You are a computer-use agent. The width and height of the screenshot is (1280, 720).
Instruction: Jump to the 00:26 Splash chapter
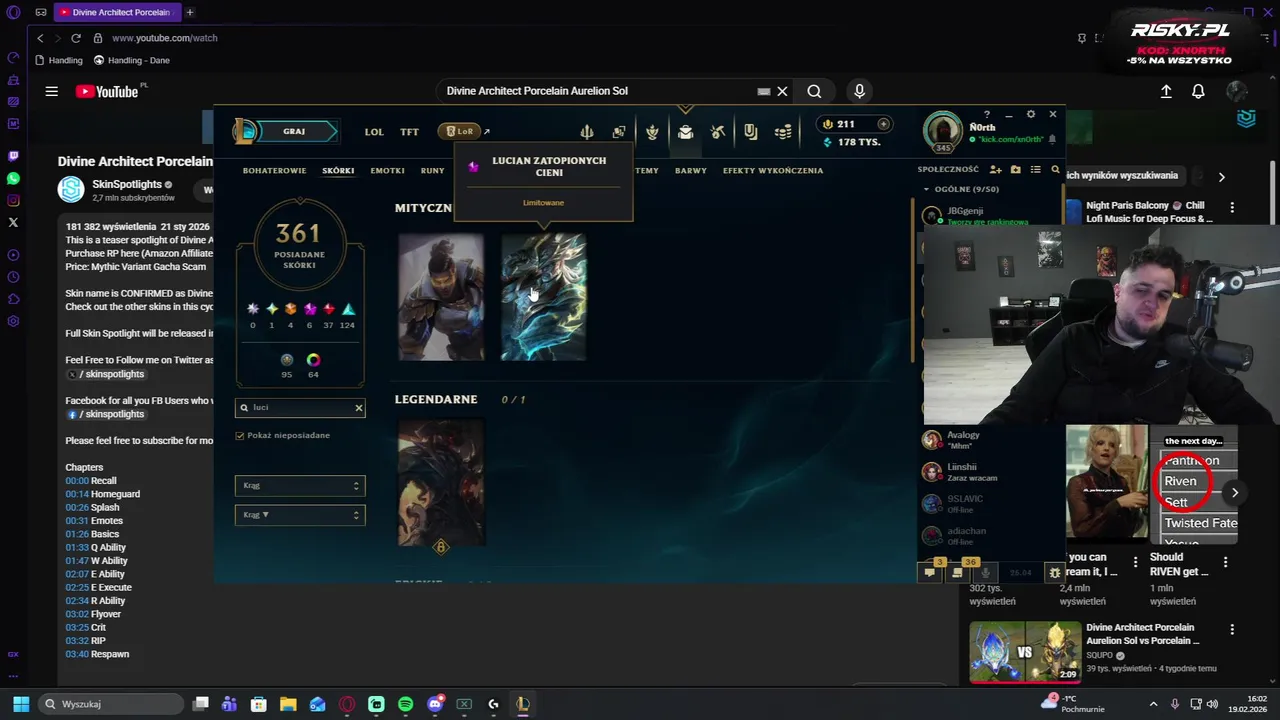click(92, 508)
